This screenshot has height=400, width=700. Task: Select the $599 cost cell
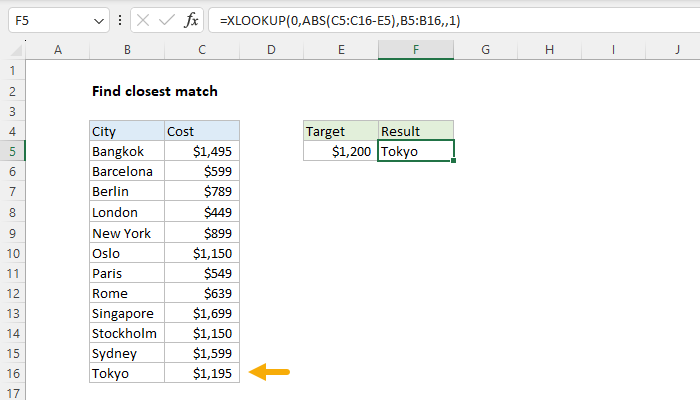pos(202,171)
